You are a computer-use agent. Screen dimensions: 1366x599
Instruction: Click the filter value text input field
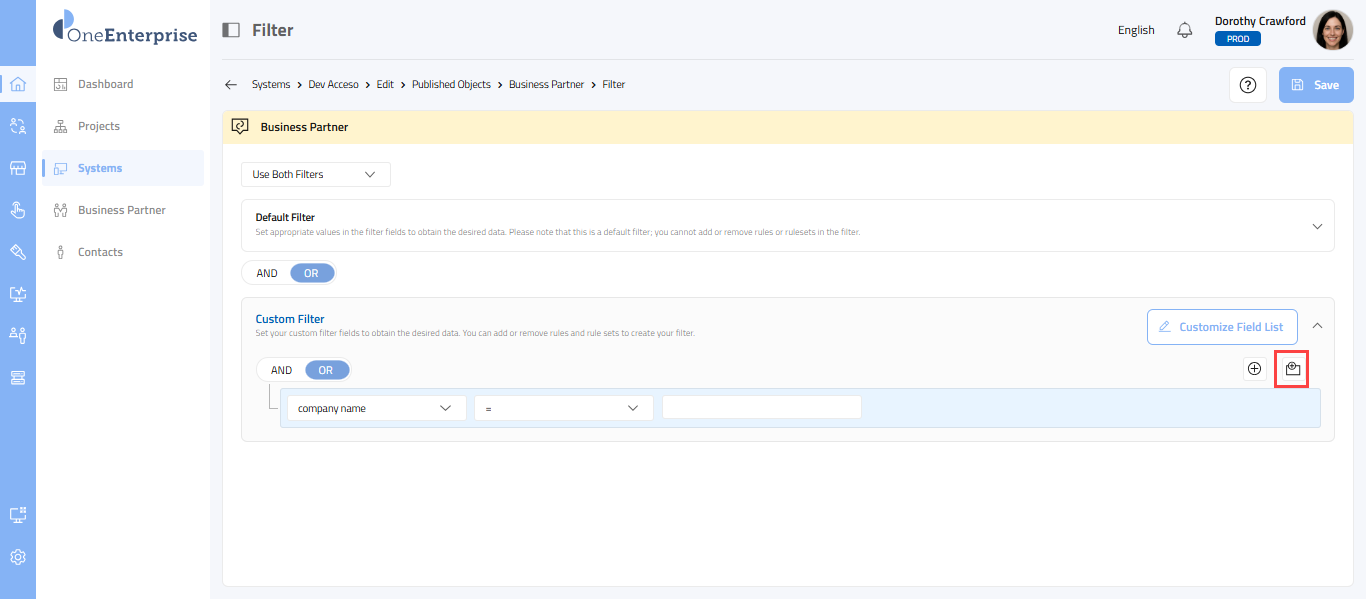[761, 408]
